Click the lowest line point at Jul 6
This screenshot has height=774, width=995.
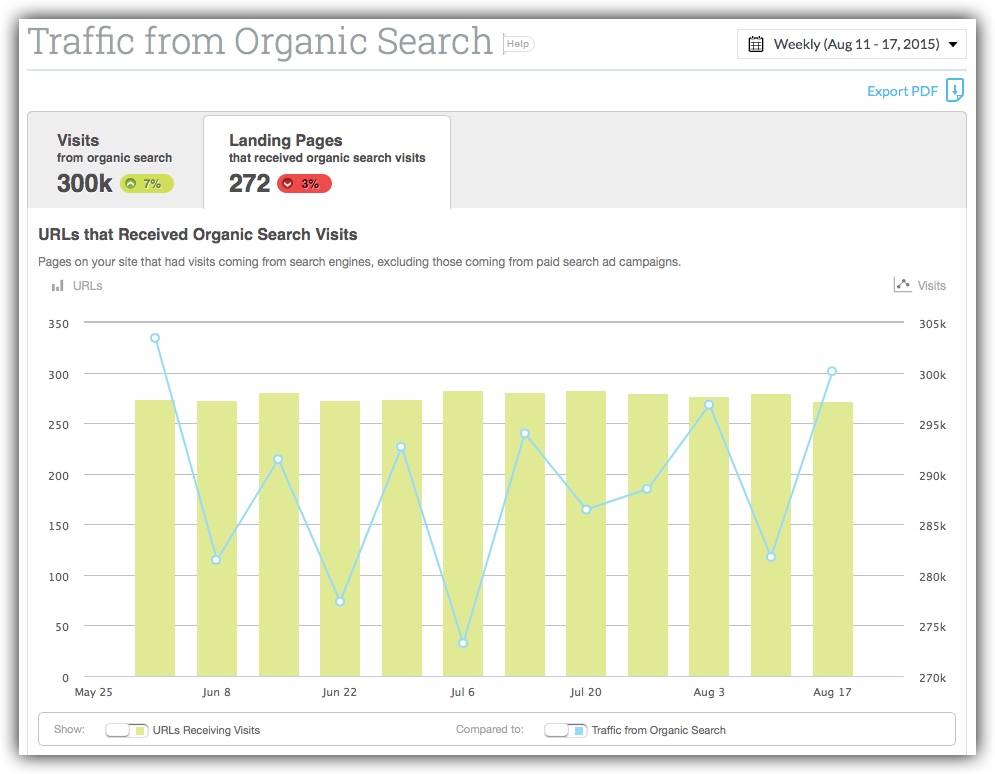[x=463, y=643]
